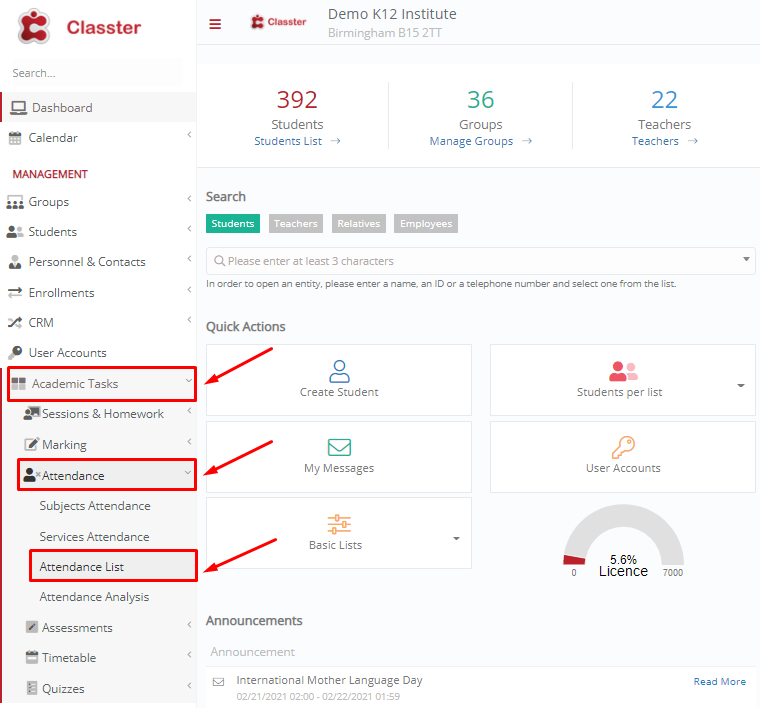Open the entity search dropdown arrow
The image size is (760, 708).
pyautogui.click(x=746, y=259)
